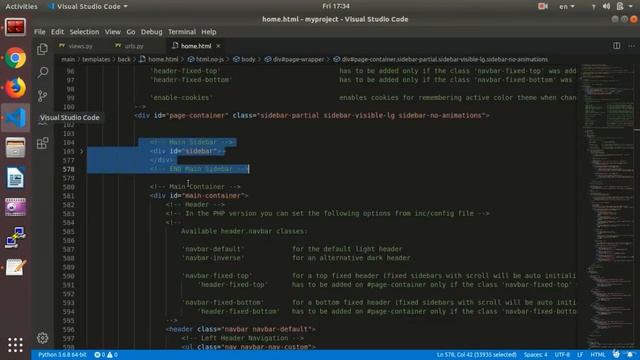This screenshot has width=640, height=360.
Task: Open the Extensions view
Action: pyautogui.click(x=42, y=143)
